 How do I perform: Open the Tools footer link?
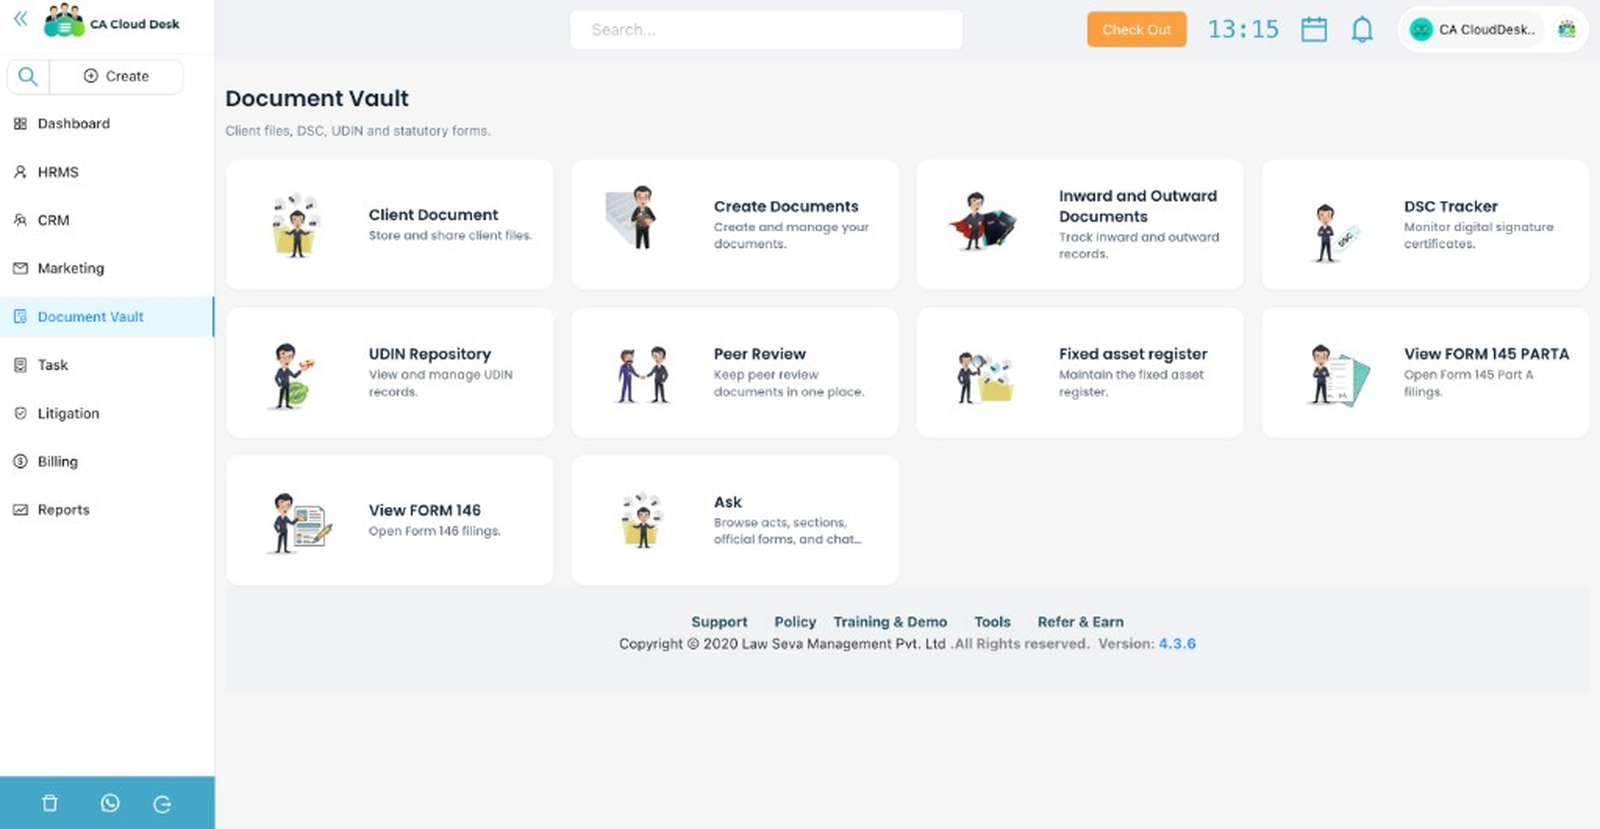[x=992, y=622]
